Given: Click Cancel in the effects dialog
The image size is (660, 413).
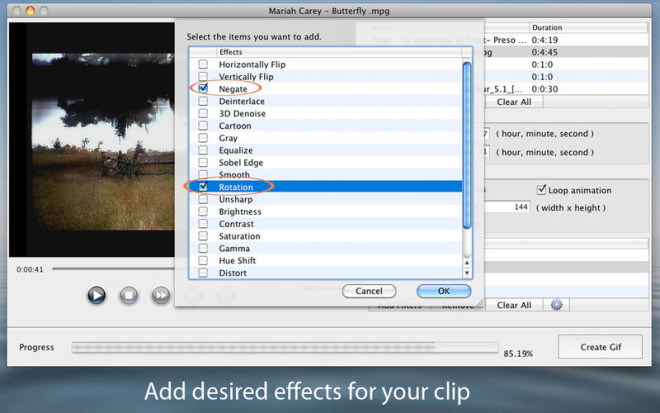Looking at the screenshot, I should (x=369, y=291).
